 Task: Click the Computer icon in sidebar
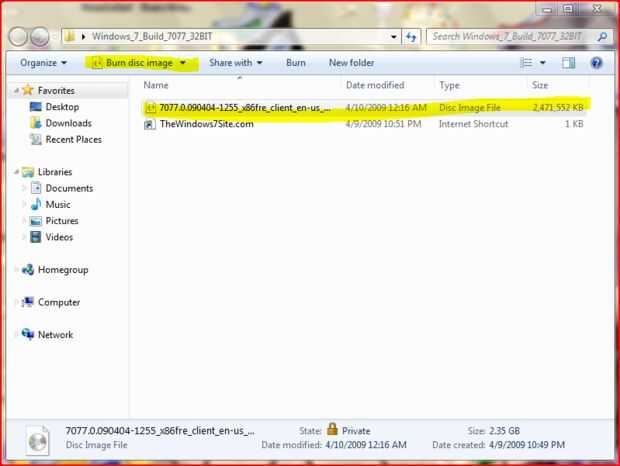click(28, 302)
